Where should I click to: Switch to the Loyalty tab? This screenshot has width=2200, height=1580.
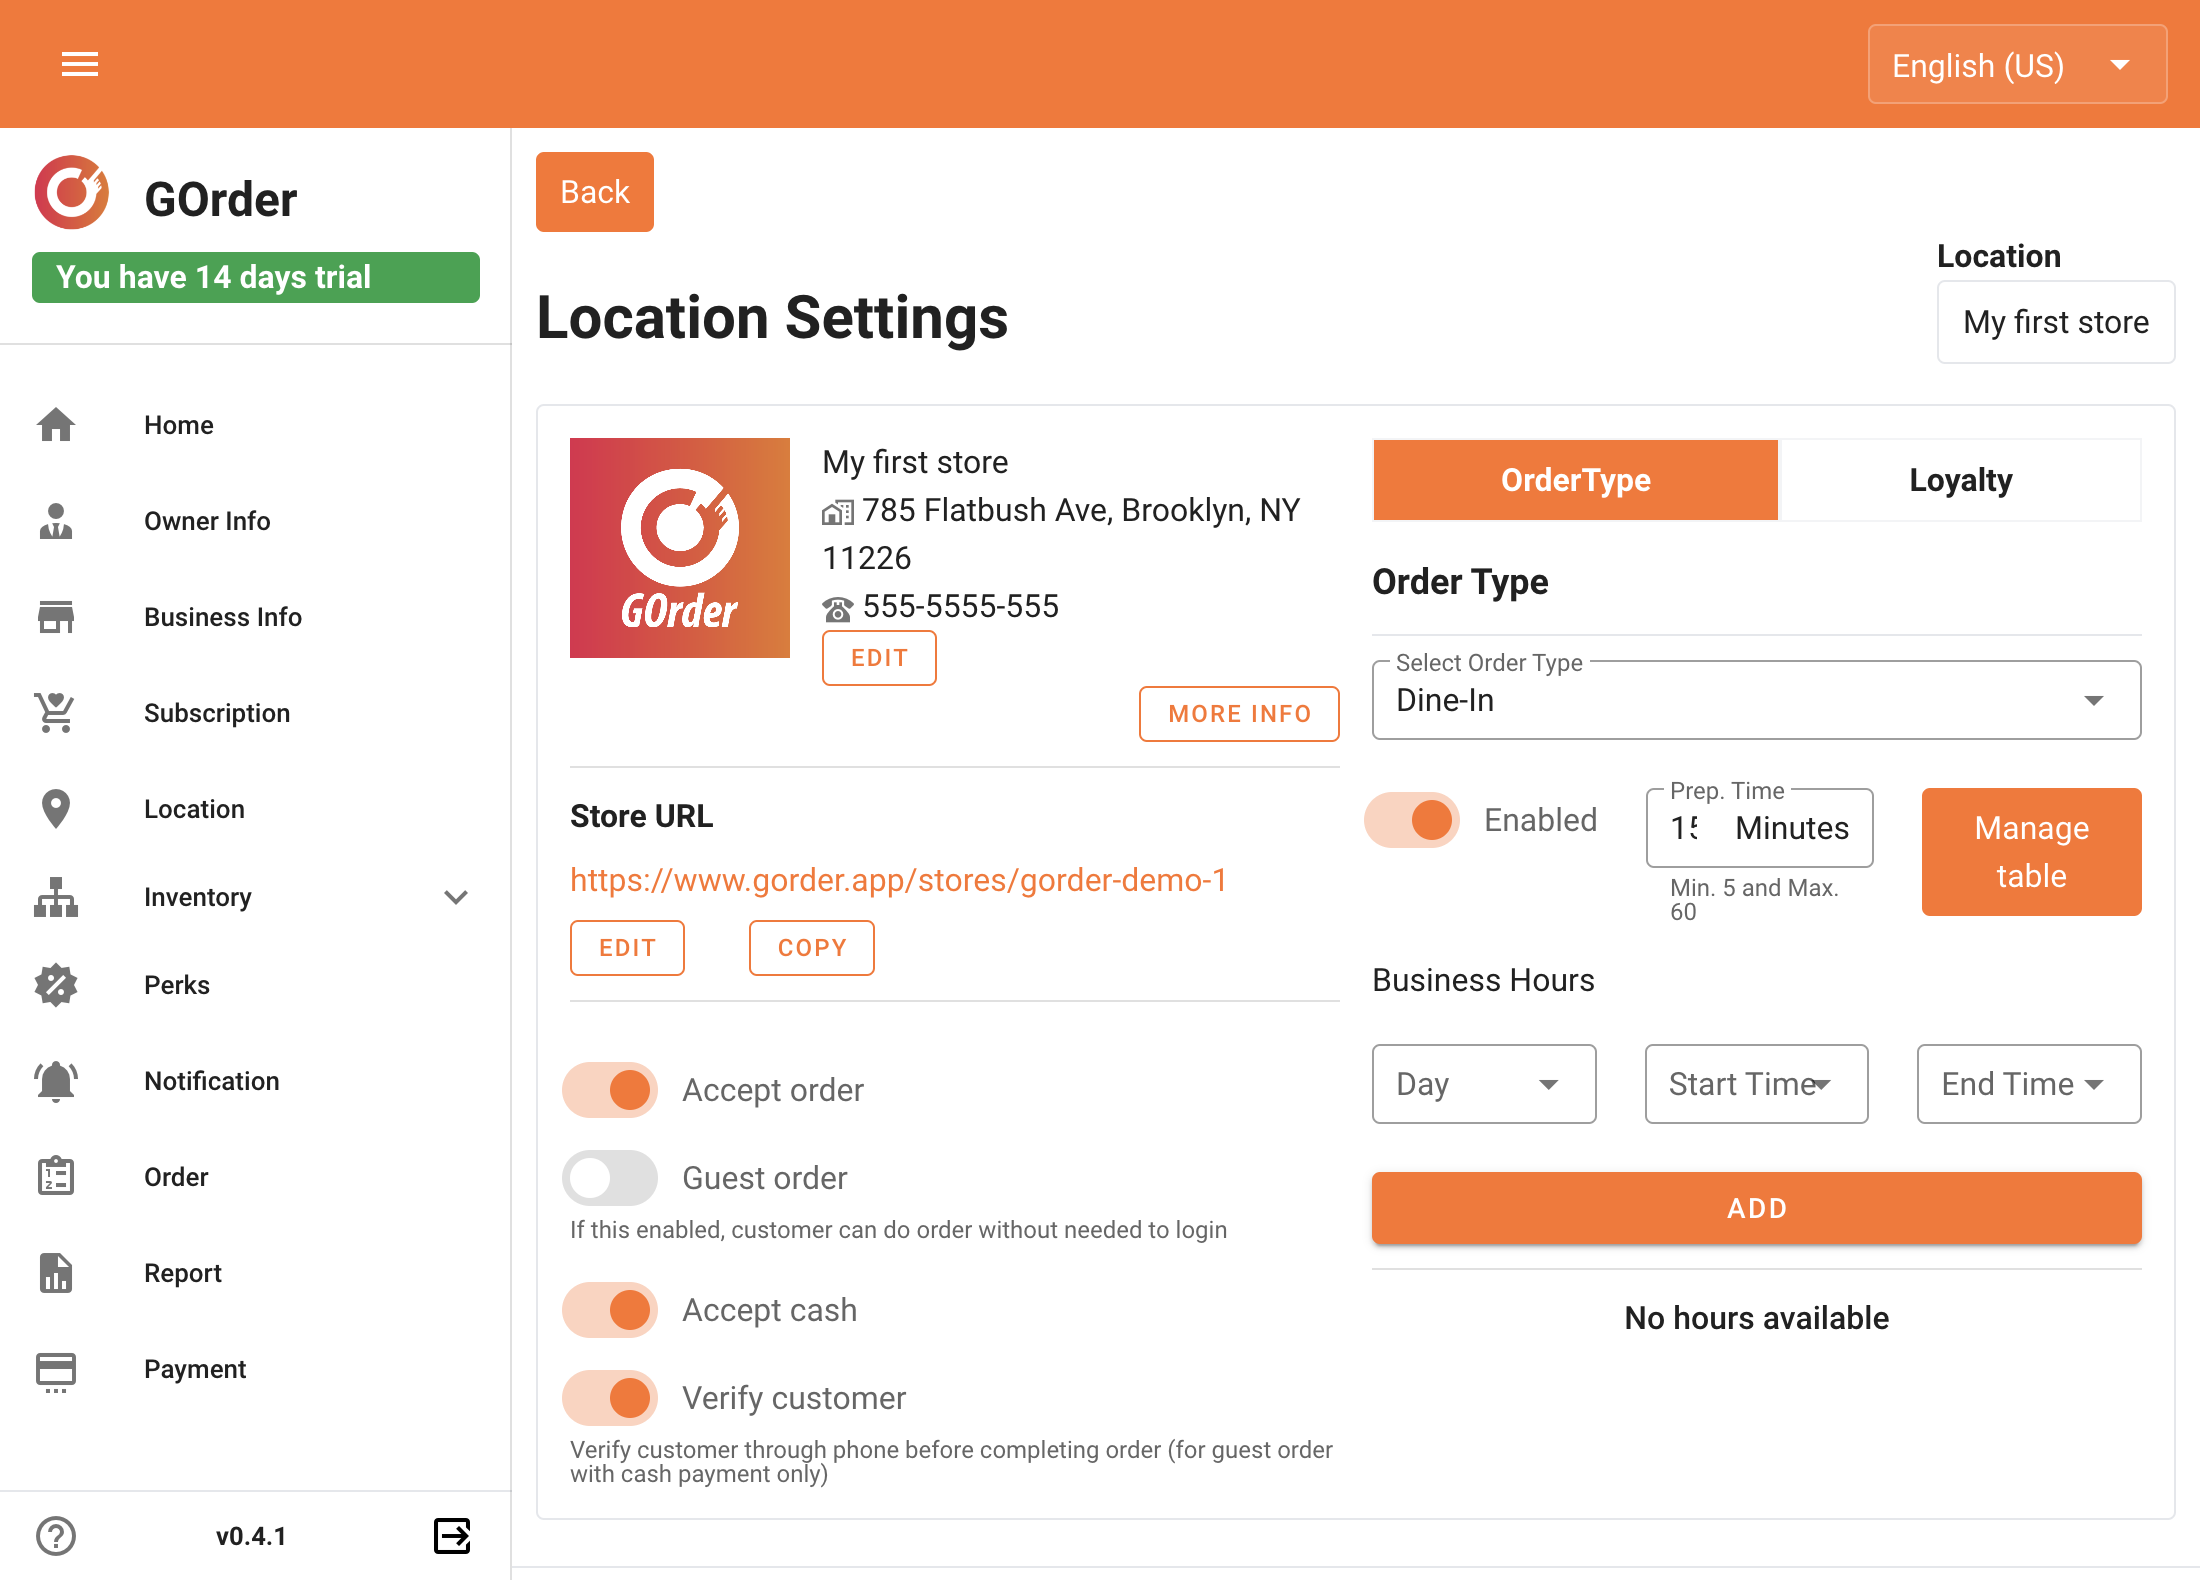(1960, 480)
